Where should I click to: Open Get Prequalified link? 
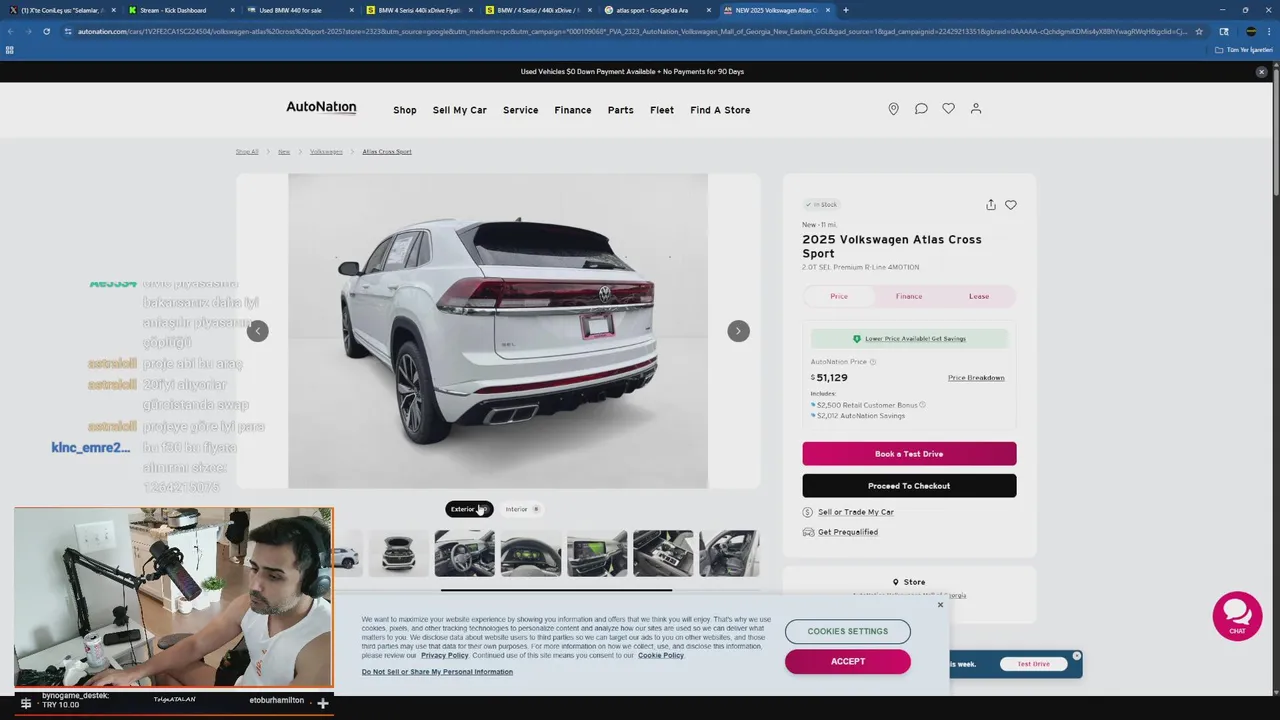[x=848, y=532]
